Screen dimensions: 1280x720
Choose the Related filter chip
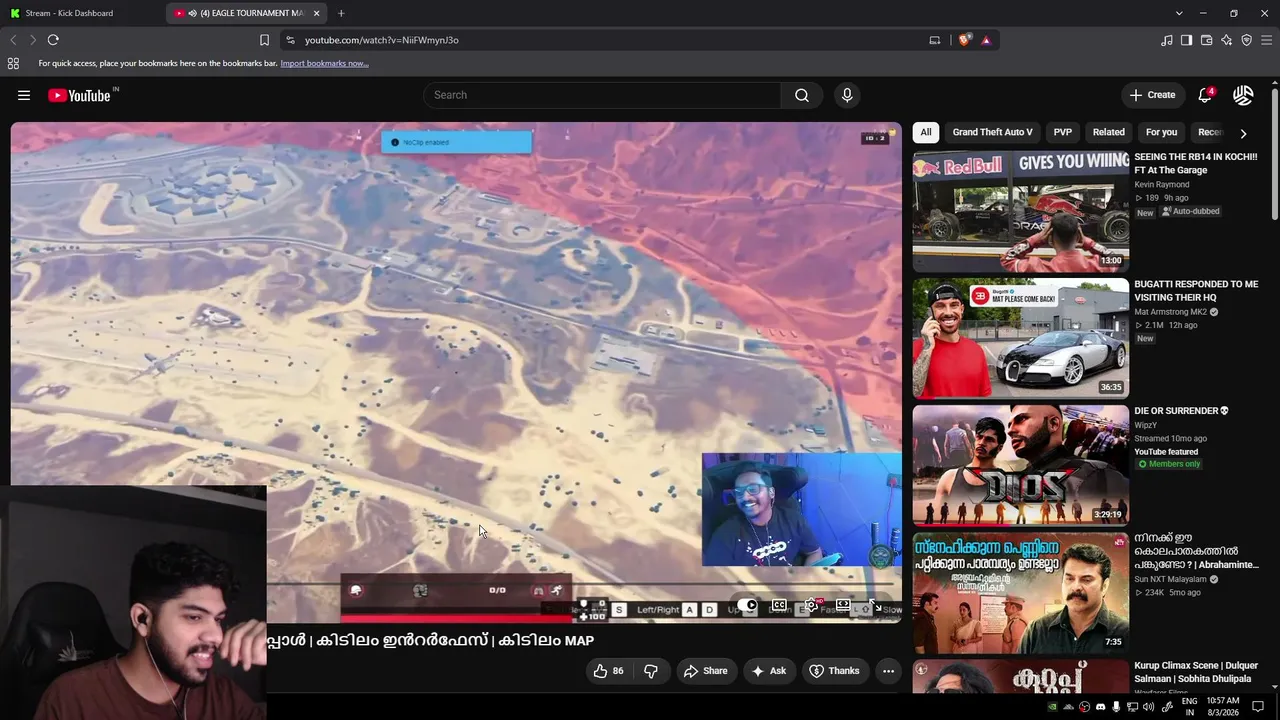coord(1108,132)
